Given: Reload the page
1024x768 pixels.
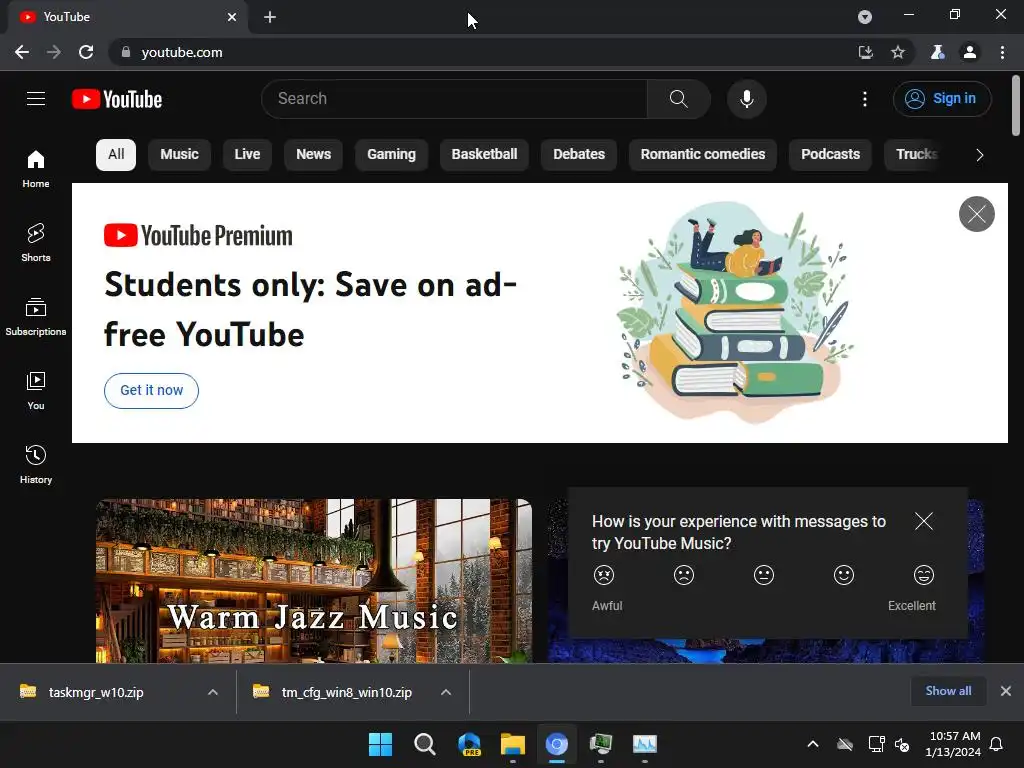Looking at the screenshot, I should [86, 52].
